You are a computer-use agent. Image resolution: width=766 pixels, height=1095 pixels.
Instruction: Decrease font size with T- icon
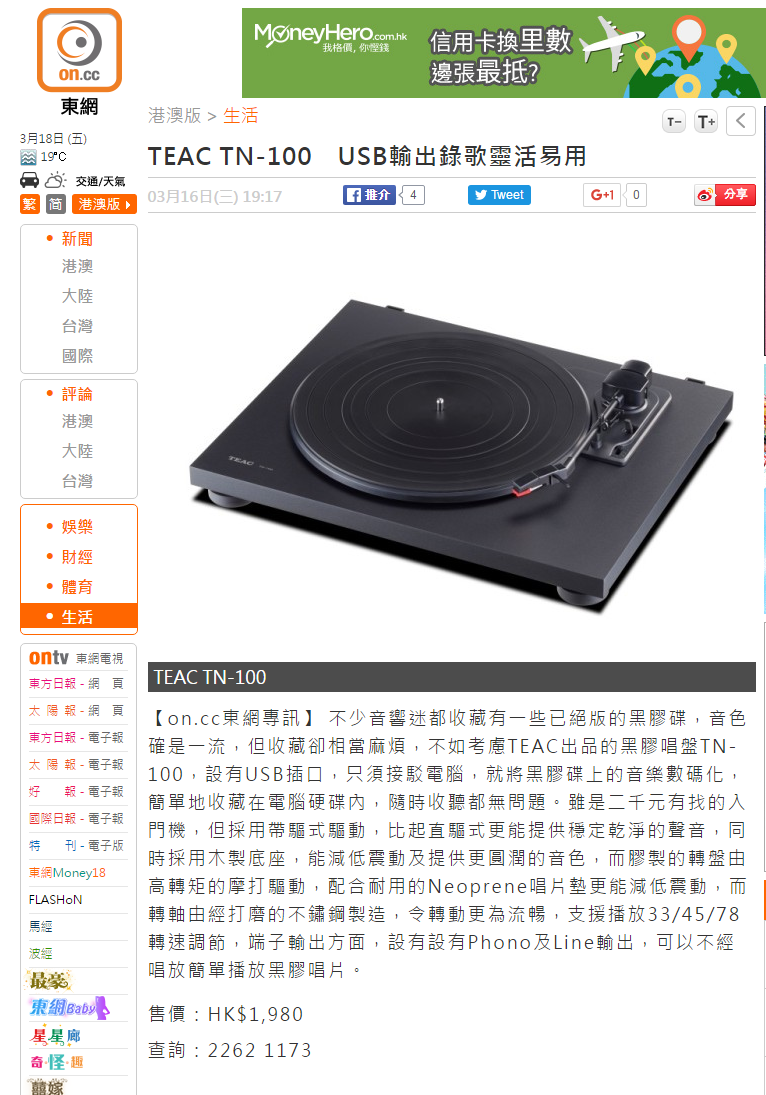pyautogui.click(x=674, y=122)
